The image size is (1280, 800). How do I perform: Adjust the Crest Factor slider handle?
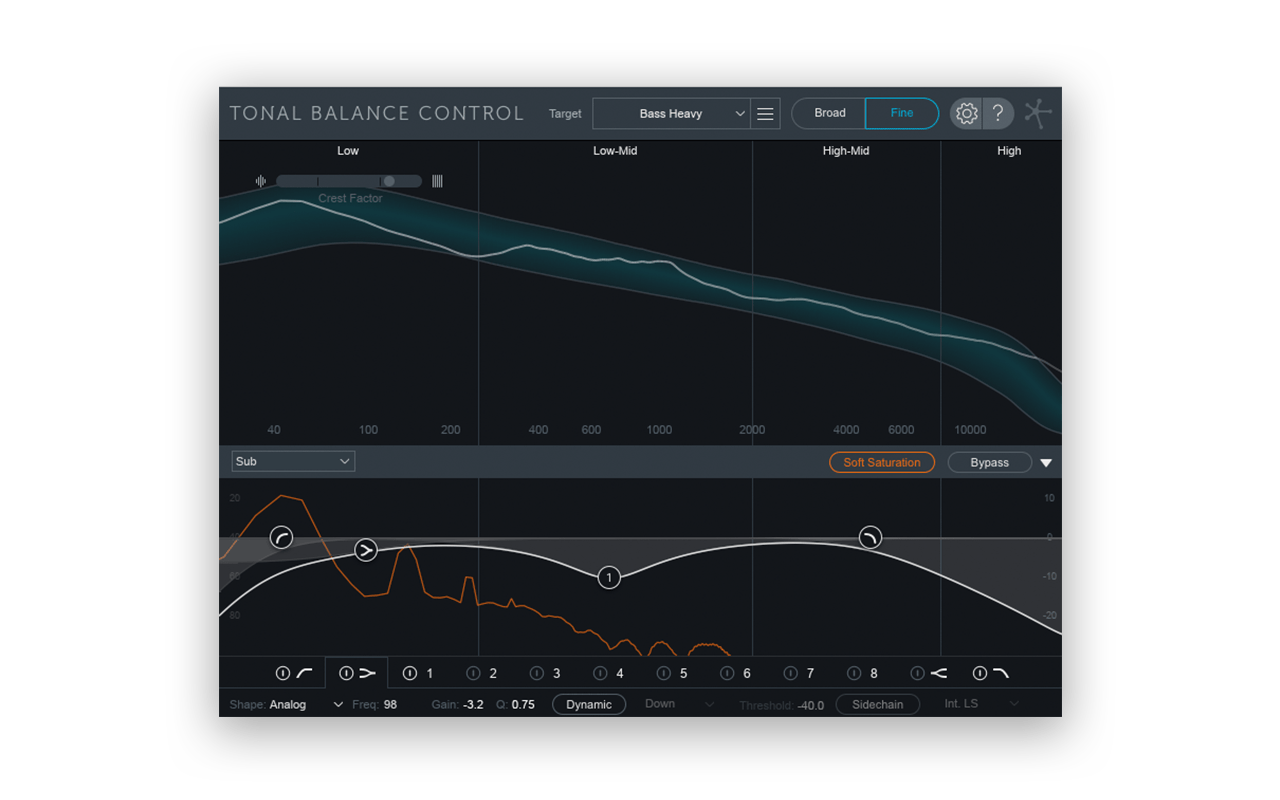tap(388, 180)
